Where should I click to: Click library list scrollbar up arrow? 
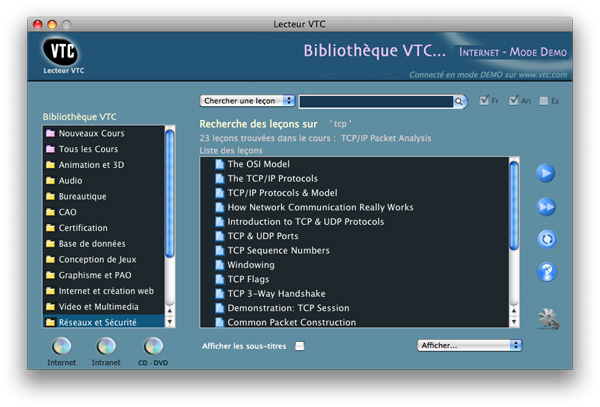pos(170,310)
